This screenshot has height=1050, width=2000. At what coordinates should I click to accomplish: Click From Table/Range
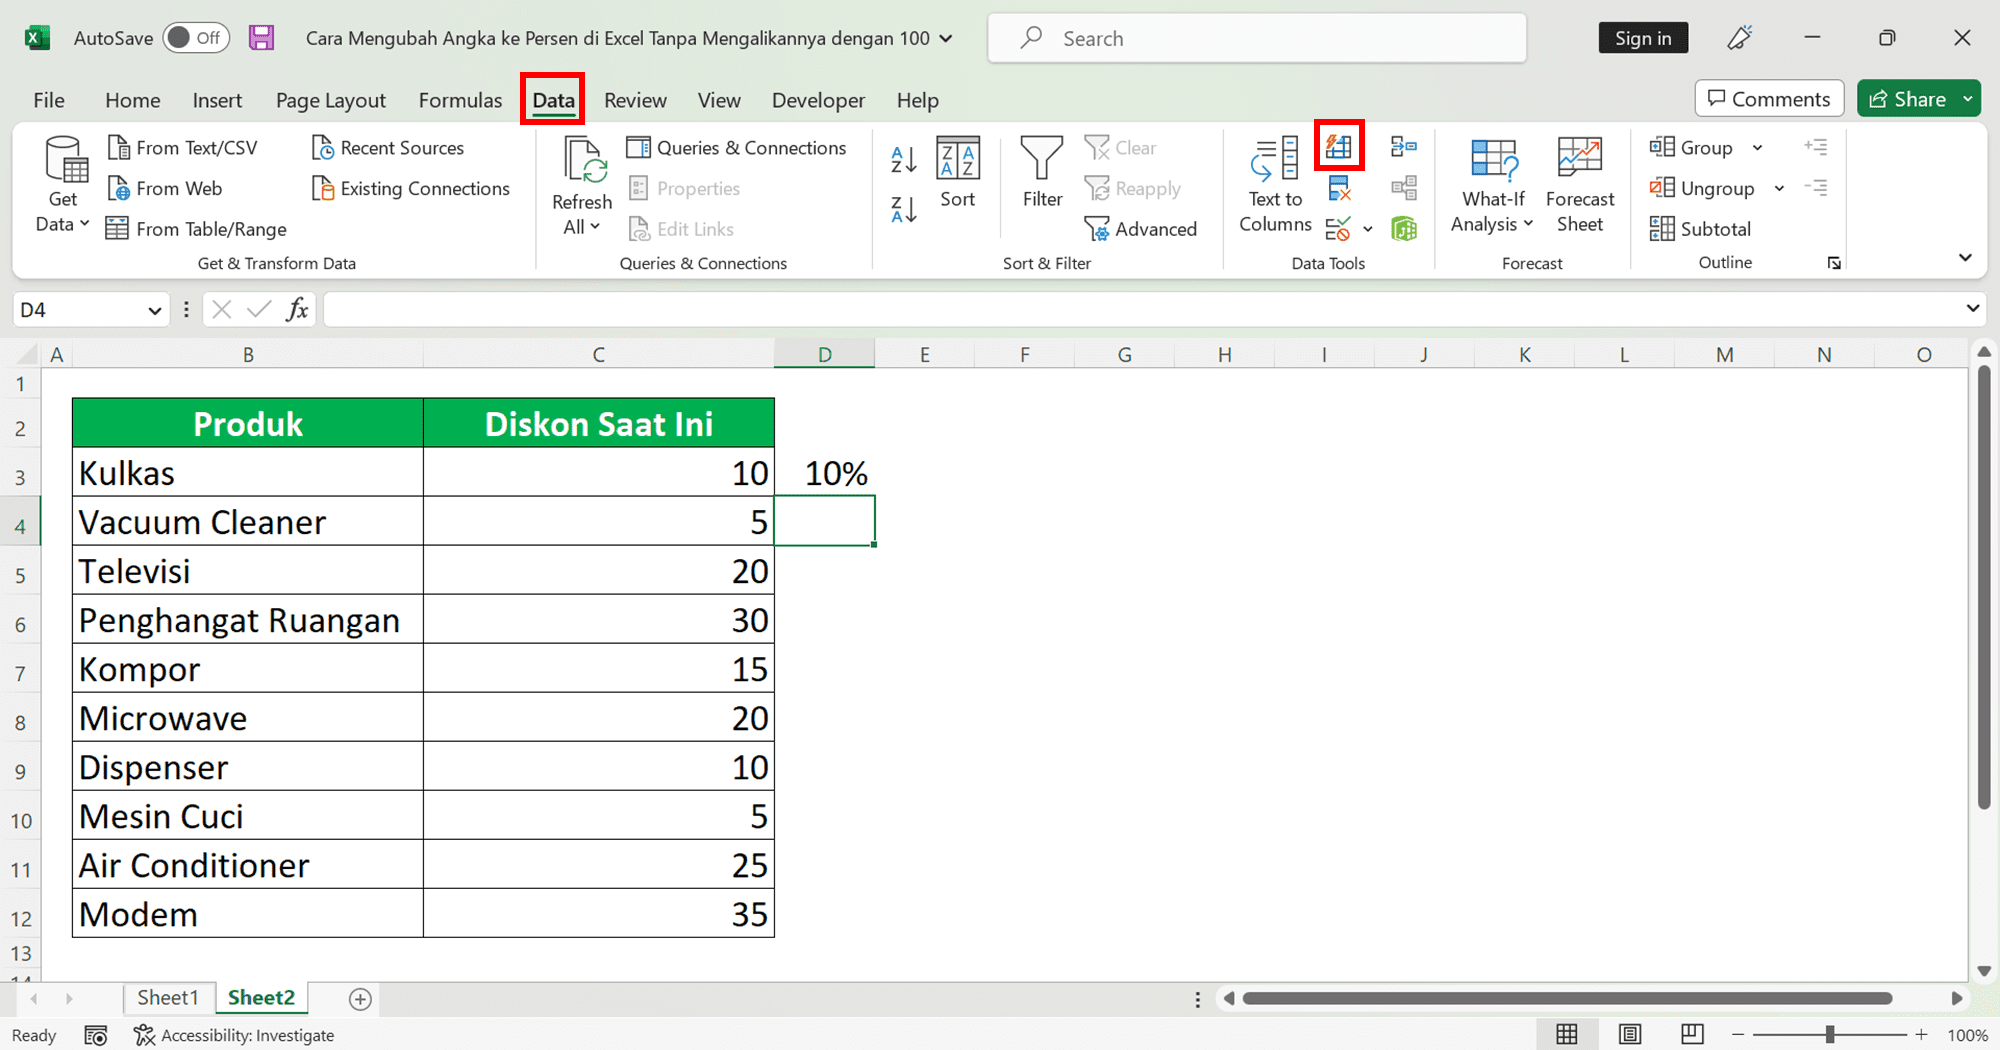[197, 229]
